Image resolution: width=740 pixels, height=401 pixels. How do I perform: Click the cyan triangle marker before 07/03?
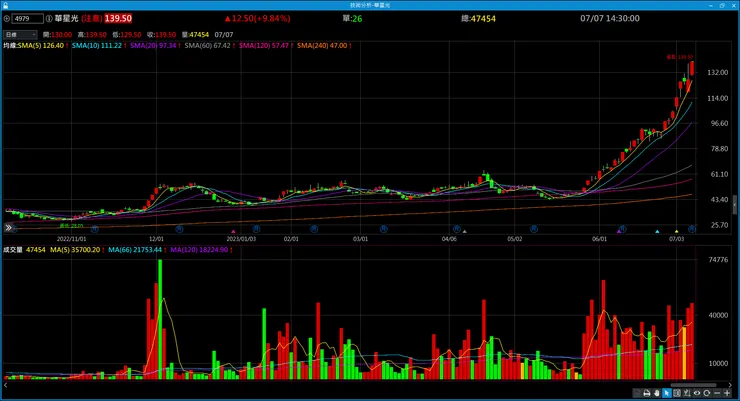[657, 232]
